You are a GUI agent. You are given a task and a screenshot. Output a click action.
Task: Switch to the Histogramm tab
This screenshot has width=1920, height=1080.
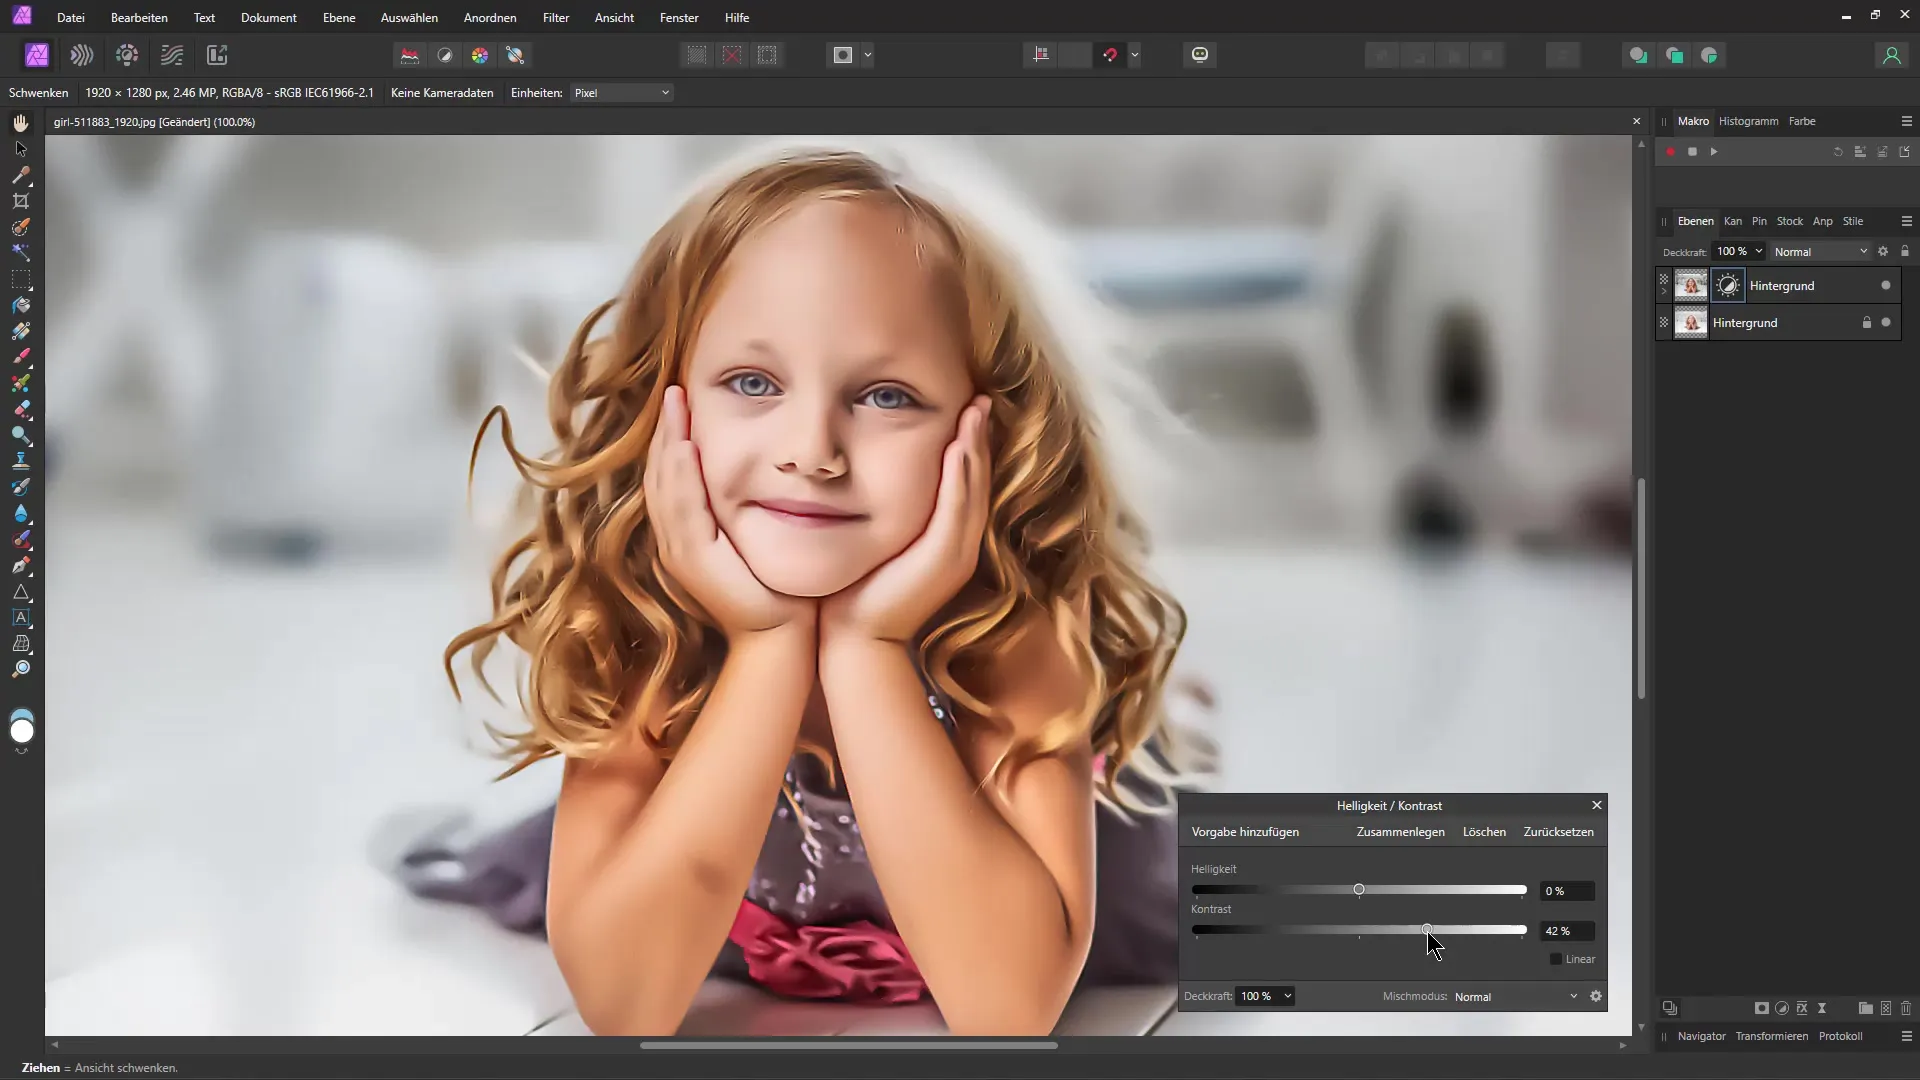(x=1748, y=122)
